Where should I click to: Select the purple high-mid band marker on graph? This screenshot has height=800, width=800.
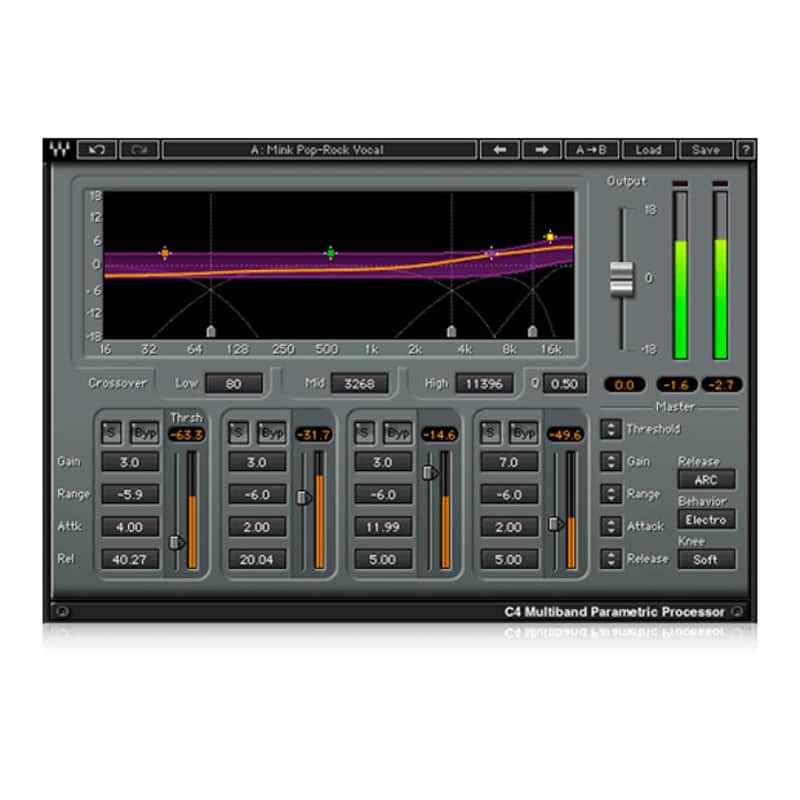tap(491, 253)
